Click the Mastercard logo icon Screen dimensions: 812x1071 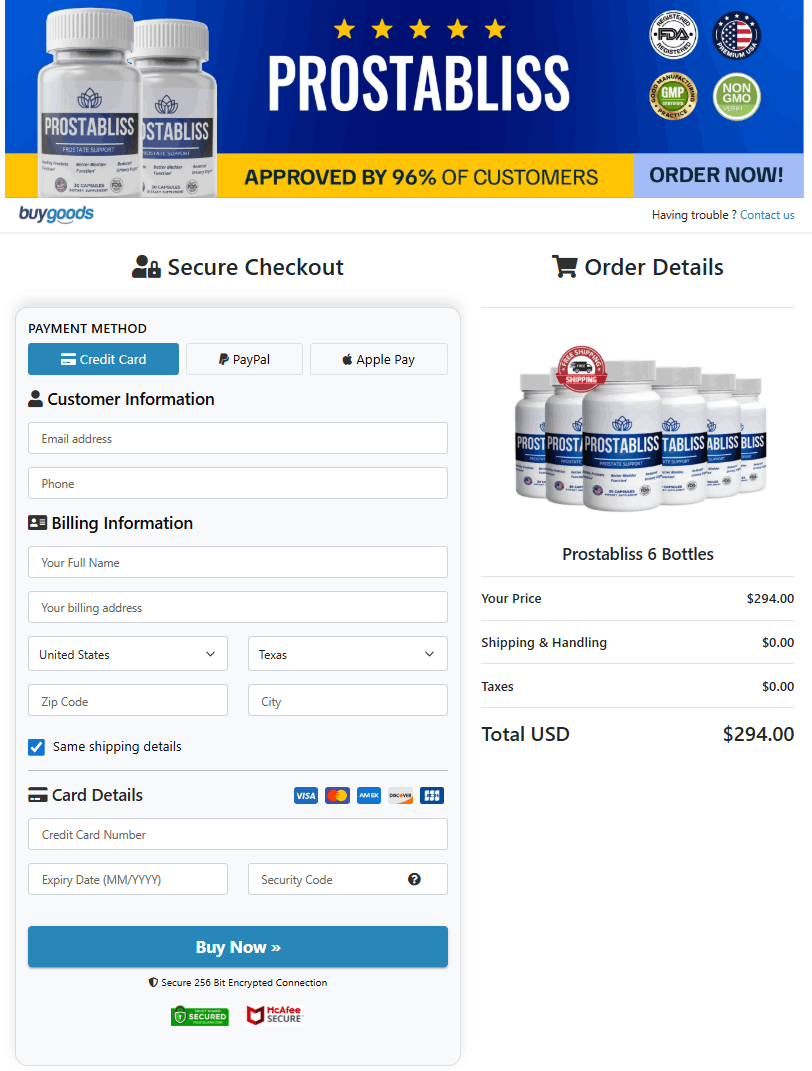337,796
